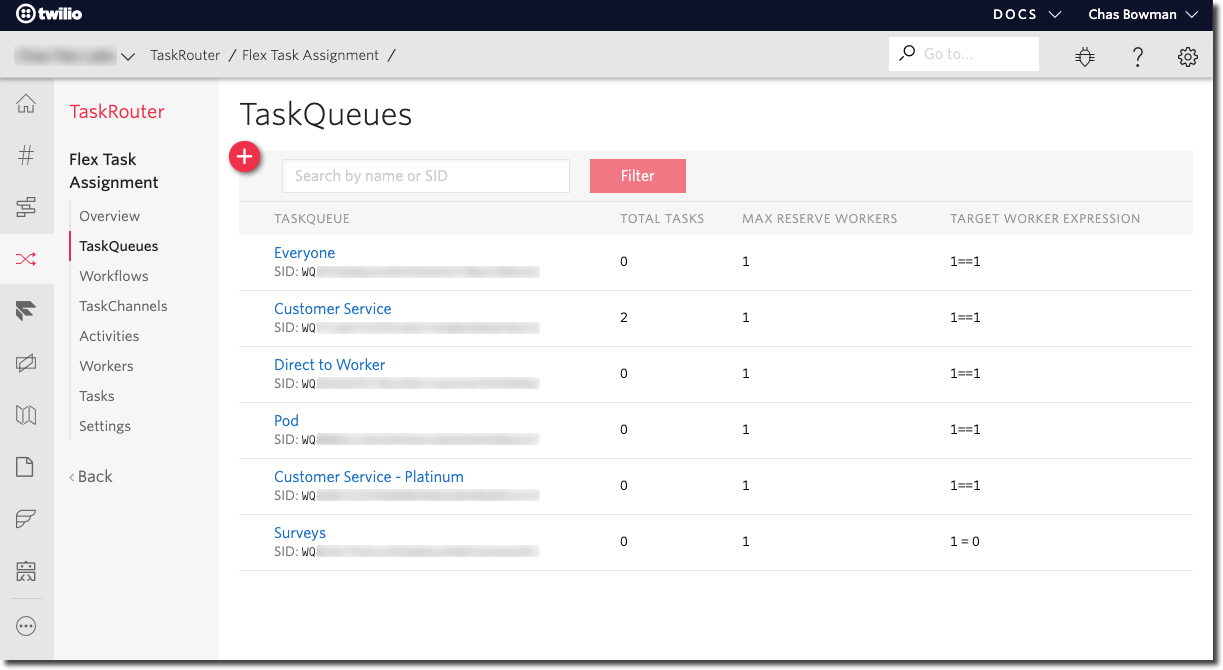Open the Surveys task queue
This screenshot has height=670, width=1223.
coord(300,533)
